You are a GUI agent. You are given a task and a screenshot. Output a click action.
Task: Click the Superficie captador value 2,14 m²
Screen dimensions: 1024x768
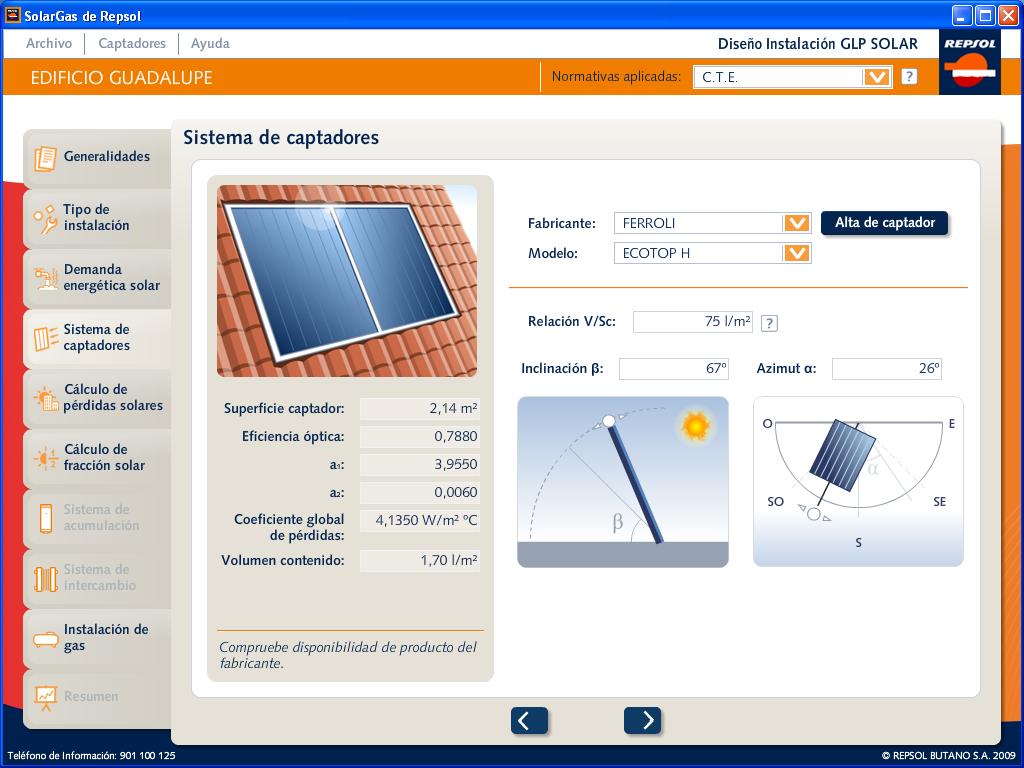[x=420, y=409]
